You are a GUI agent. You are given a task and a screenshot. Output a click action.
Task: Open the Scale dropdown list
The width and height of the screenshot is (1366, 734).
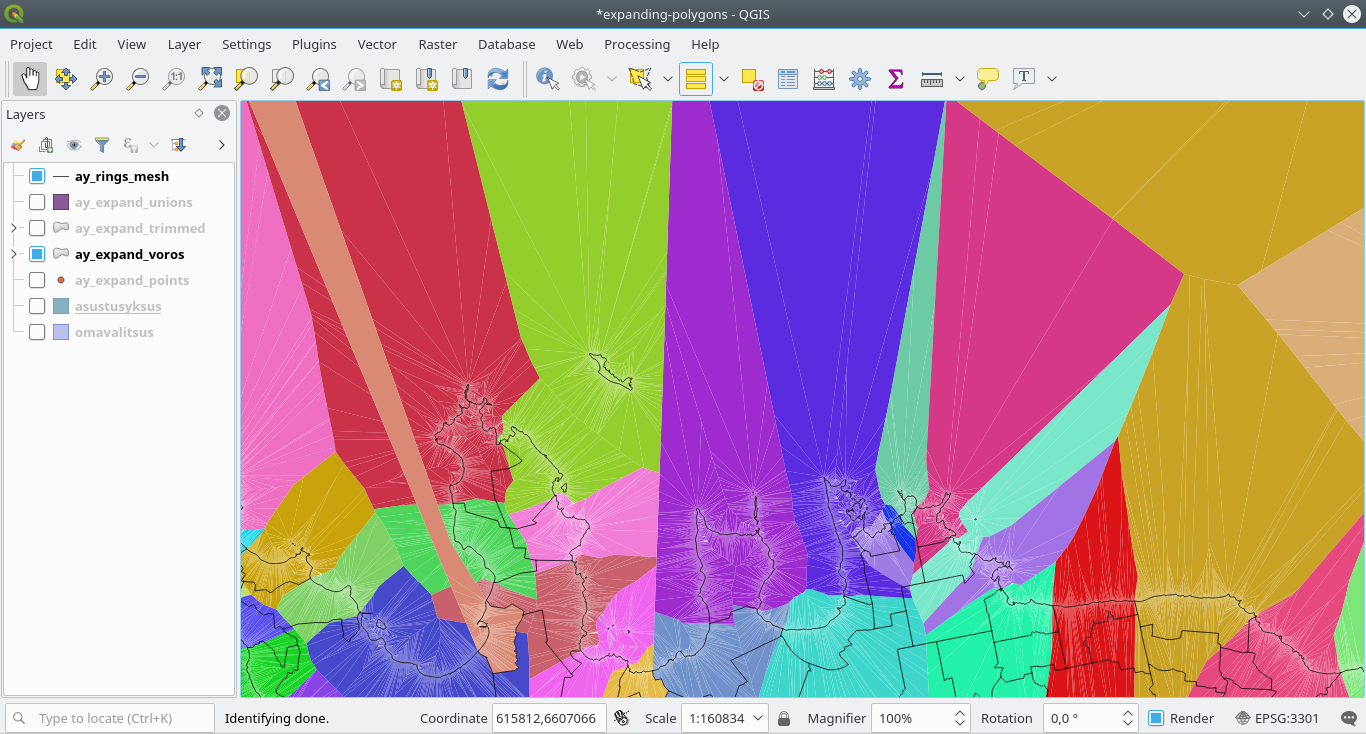pos(758,718)
